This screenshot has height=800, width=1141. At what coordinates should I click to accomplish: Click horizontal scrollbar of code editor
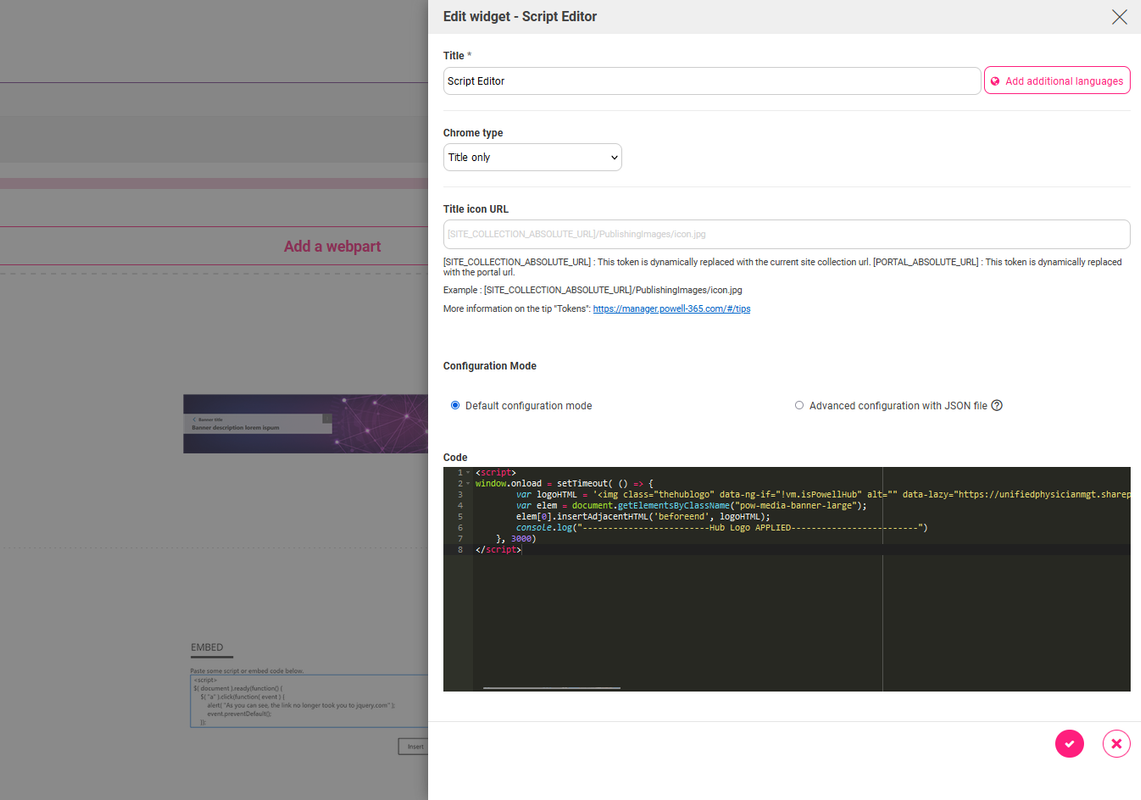(x=551, y=687)
